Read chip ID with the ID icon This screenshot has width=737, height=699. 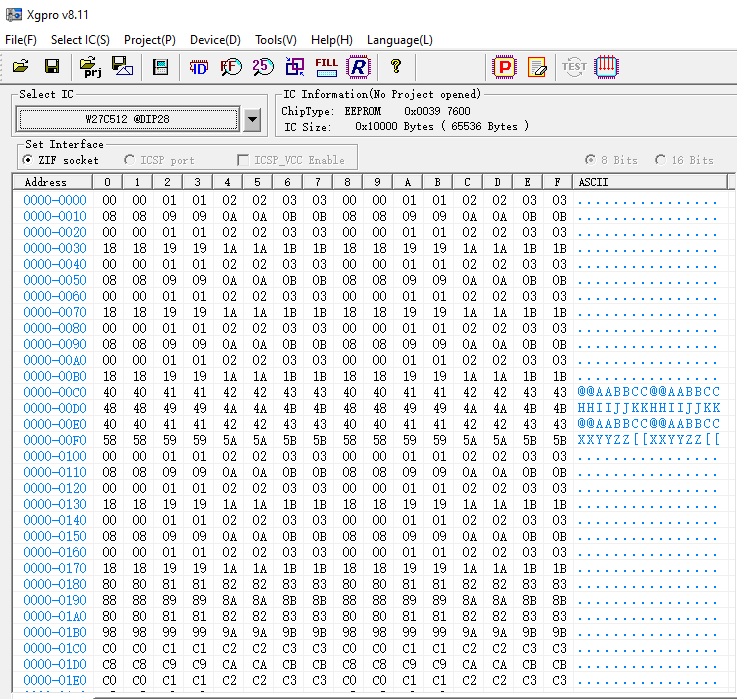tap(199, 67)
